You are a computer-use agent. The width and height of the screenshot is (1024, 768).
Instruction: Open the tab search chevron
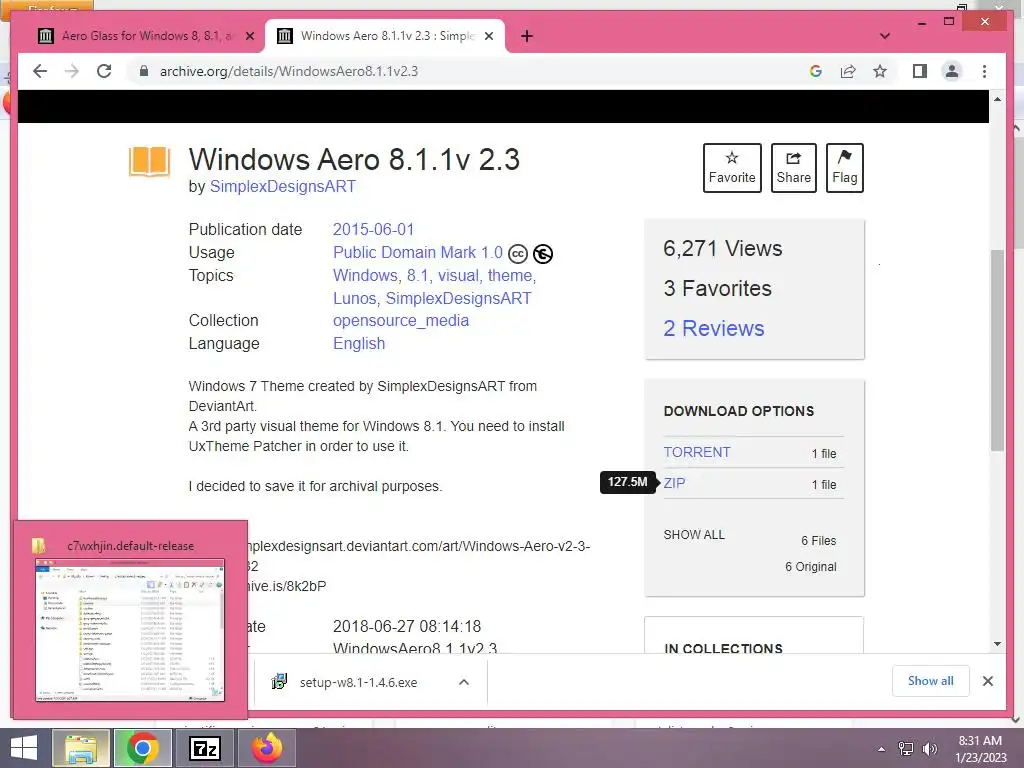[885, 36]
